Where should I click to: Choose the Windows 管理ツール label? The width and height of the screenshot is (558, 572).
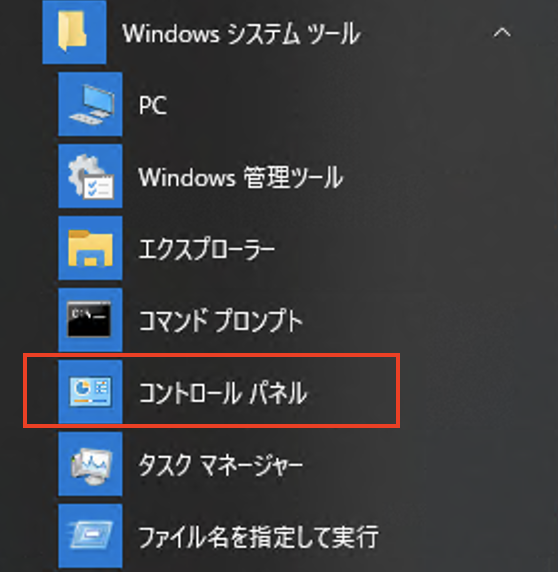click(x=241, y=178)
